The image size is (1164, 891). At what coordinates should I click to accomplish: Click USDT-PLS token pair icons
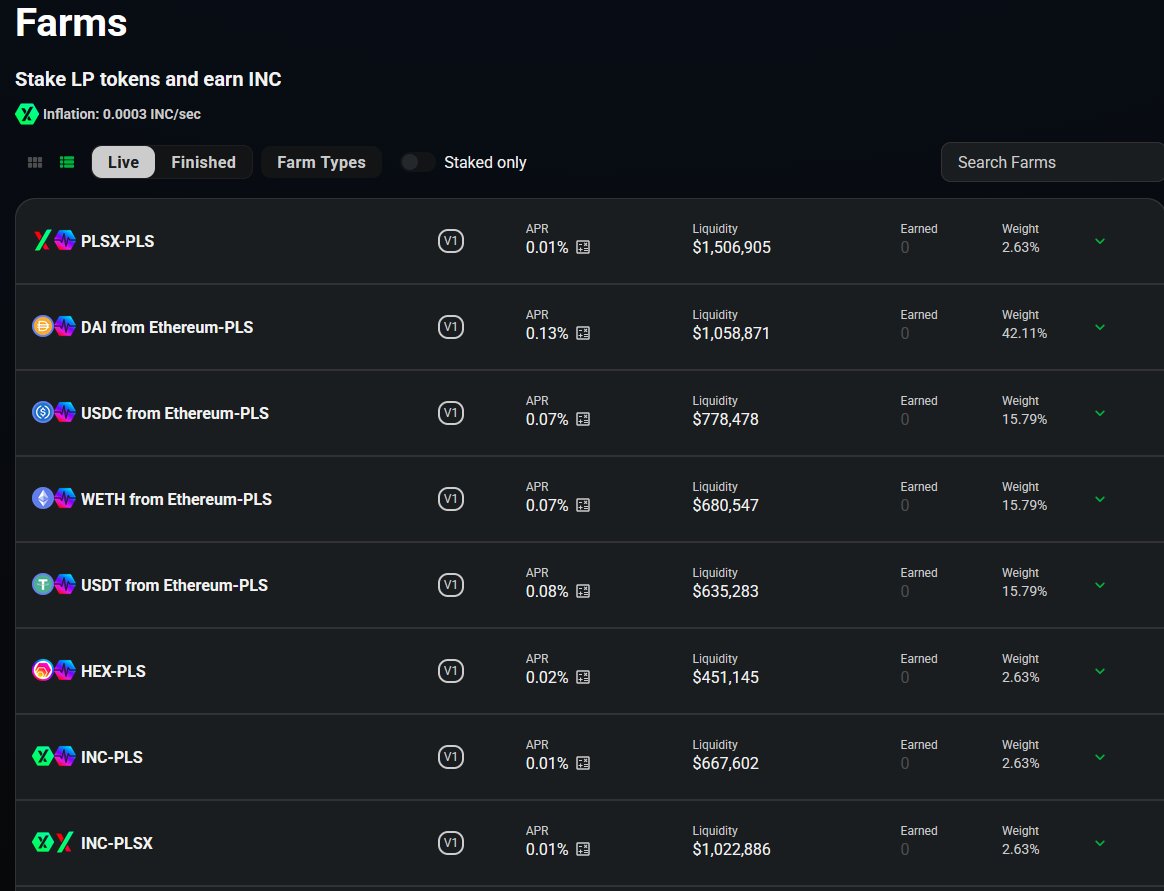point(54,585)
